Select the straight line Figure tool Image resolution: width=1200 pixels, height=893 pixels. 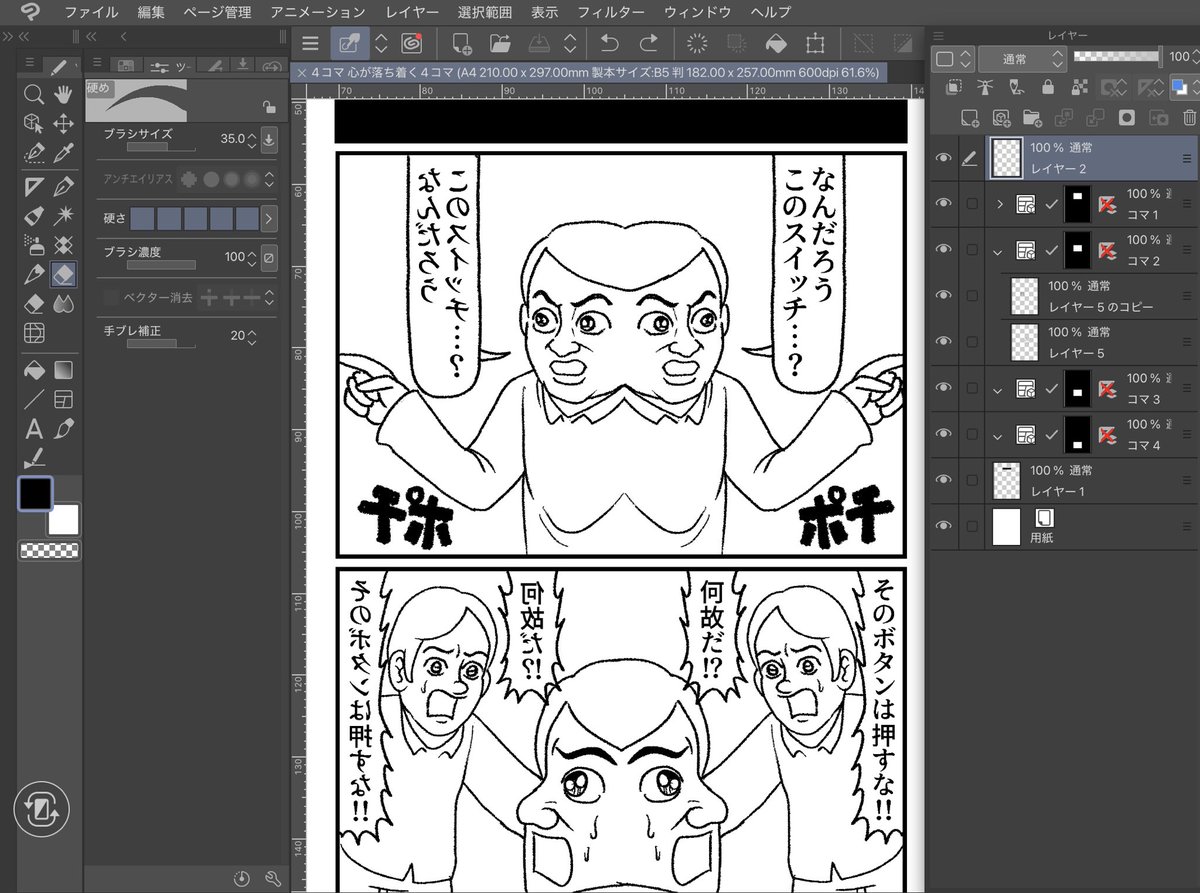(34, 399)
